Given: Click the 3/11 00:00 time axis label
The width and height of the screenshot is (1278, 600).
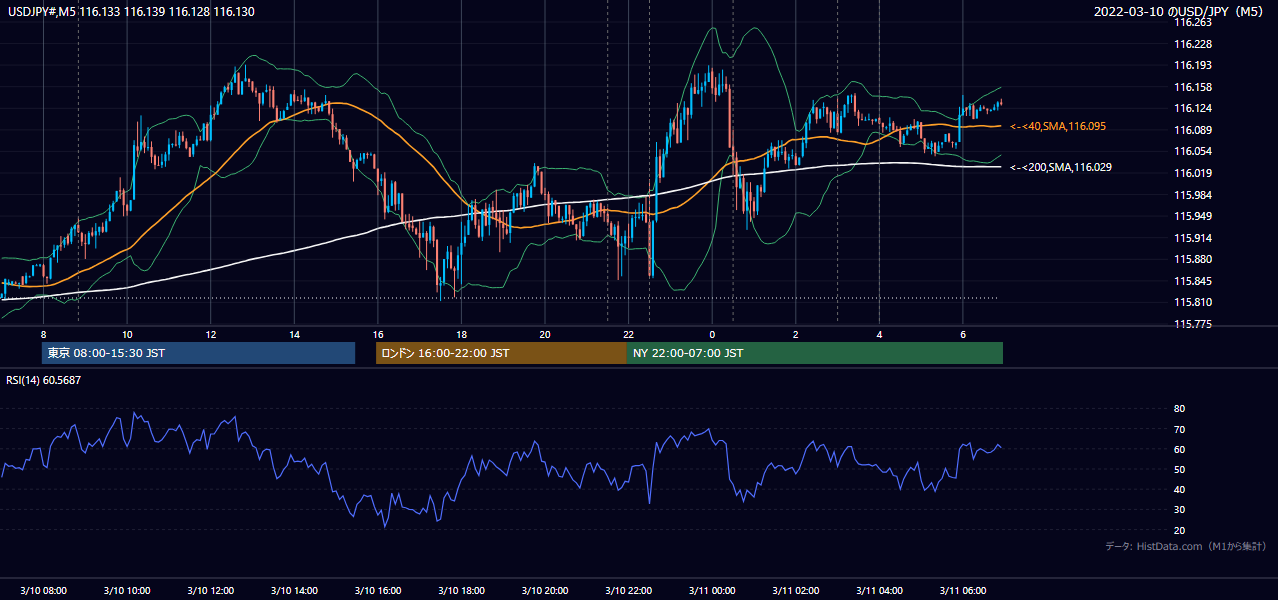Looking at the screenshot, I should pyautogui.click(x=711, y=591).
